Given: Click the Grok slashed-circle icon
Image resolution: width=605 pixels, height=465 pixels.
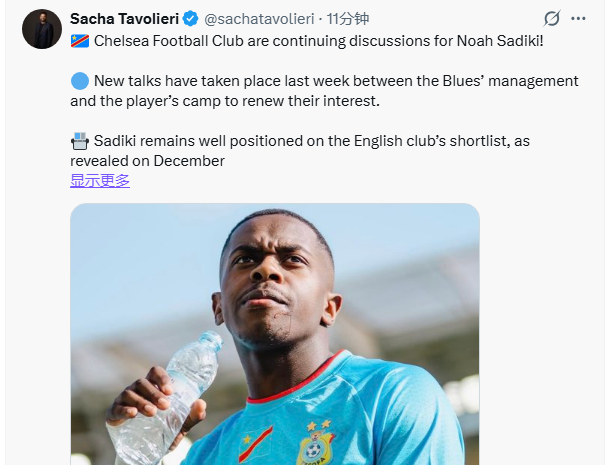Looking at the screenshot, I should pos(551,18).
